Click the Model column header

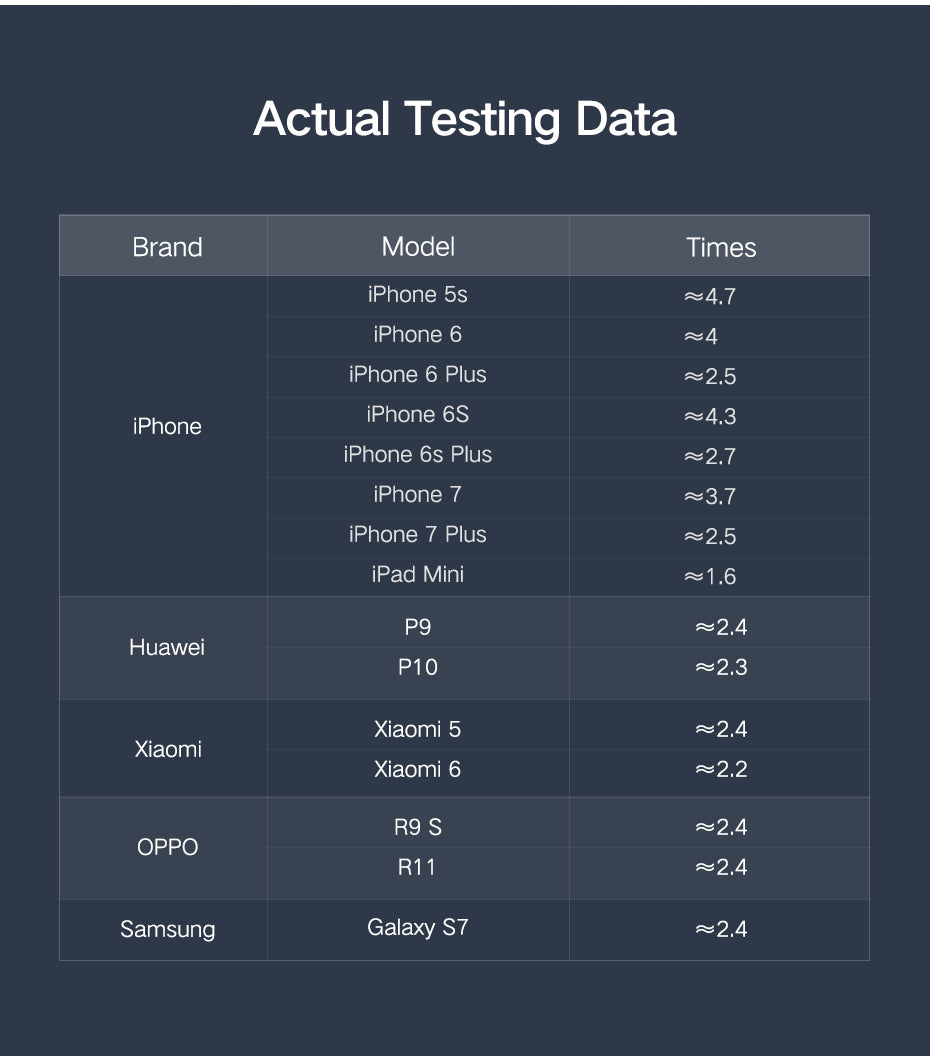(418, 246)
